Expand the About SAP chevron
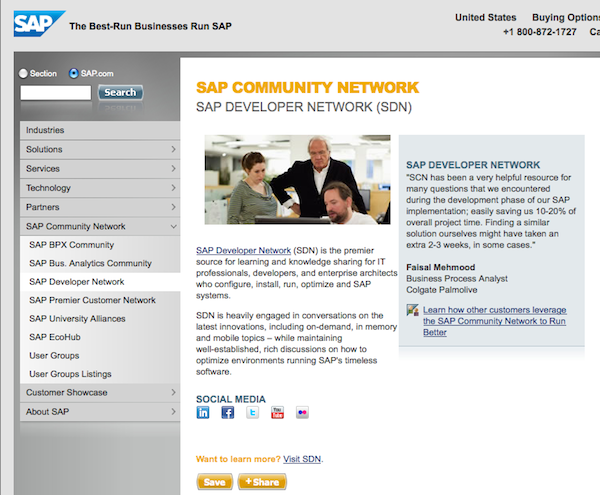Viewport: 600px width, 495px height. pyautogui.click(x=173, y=412)
